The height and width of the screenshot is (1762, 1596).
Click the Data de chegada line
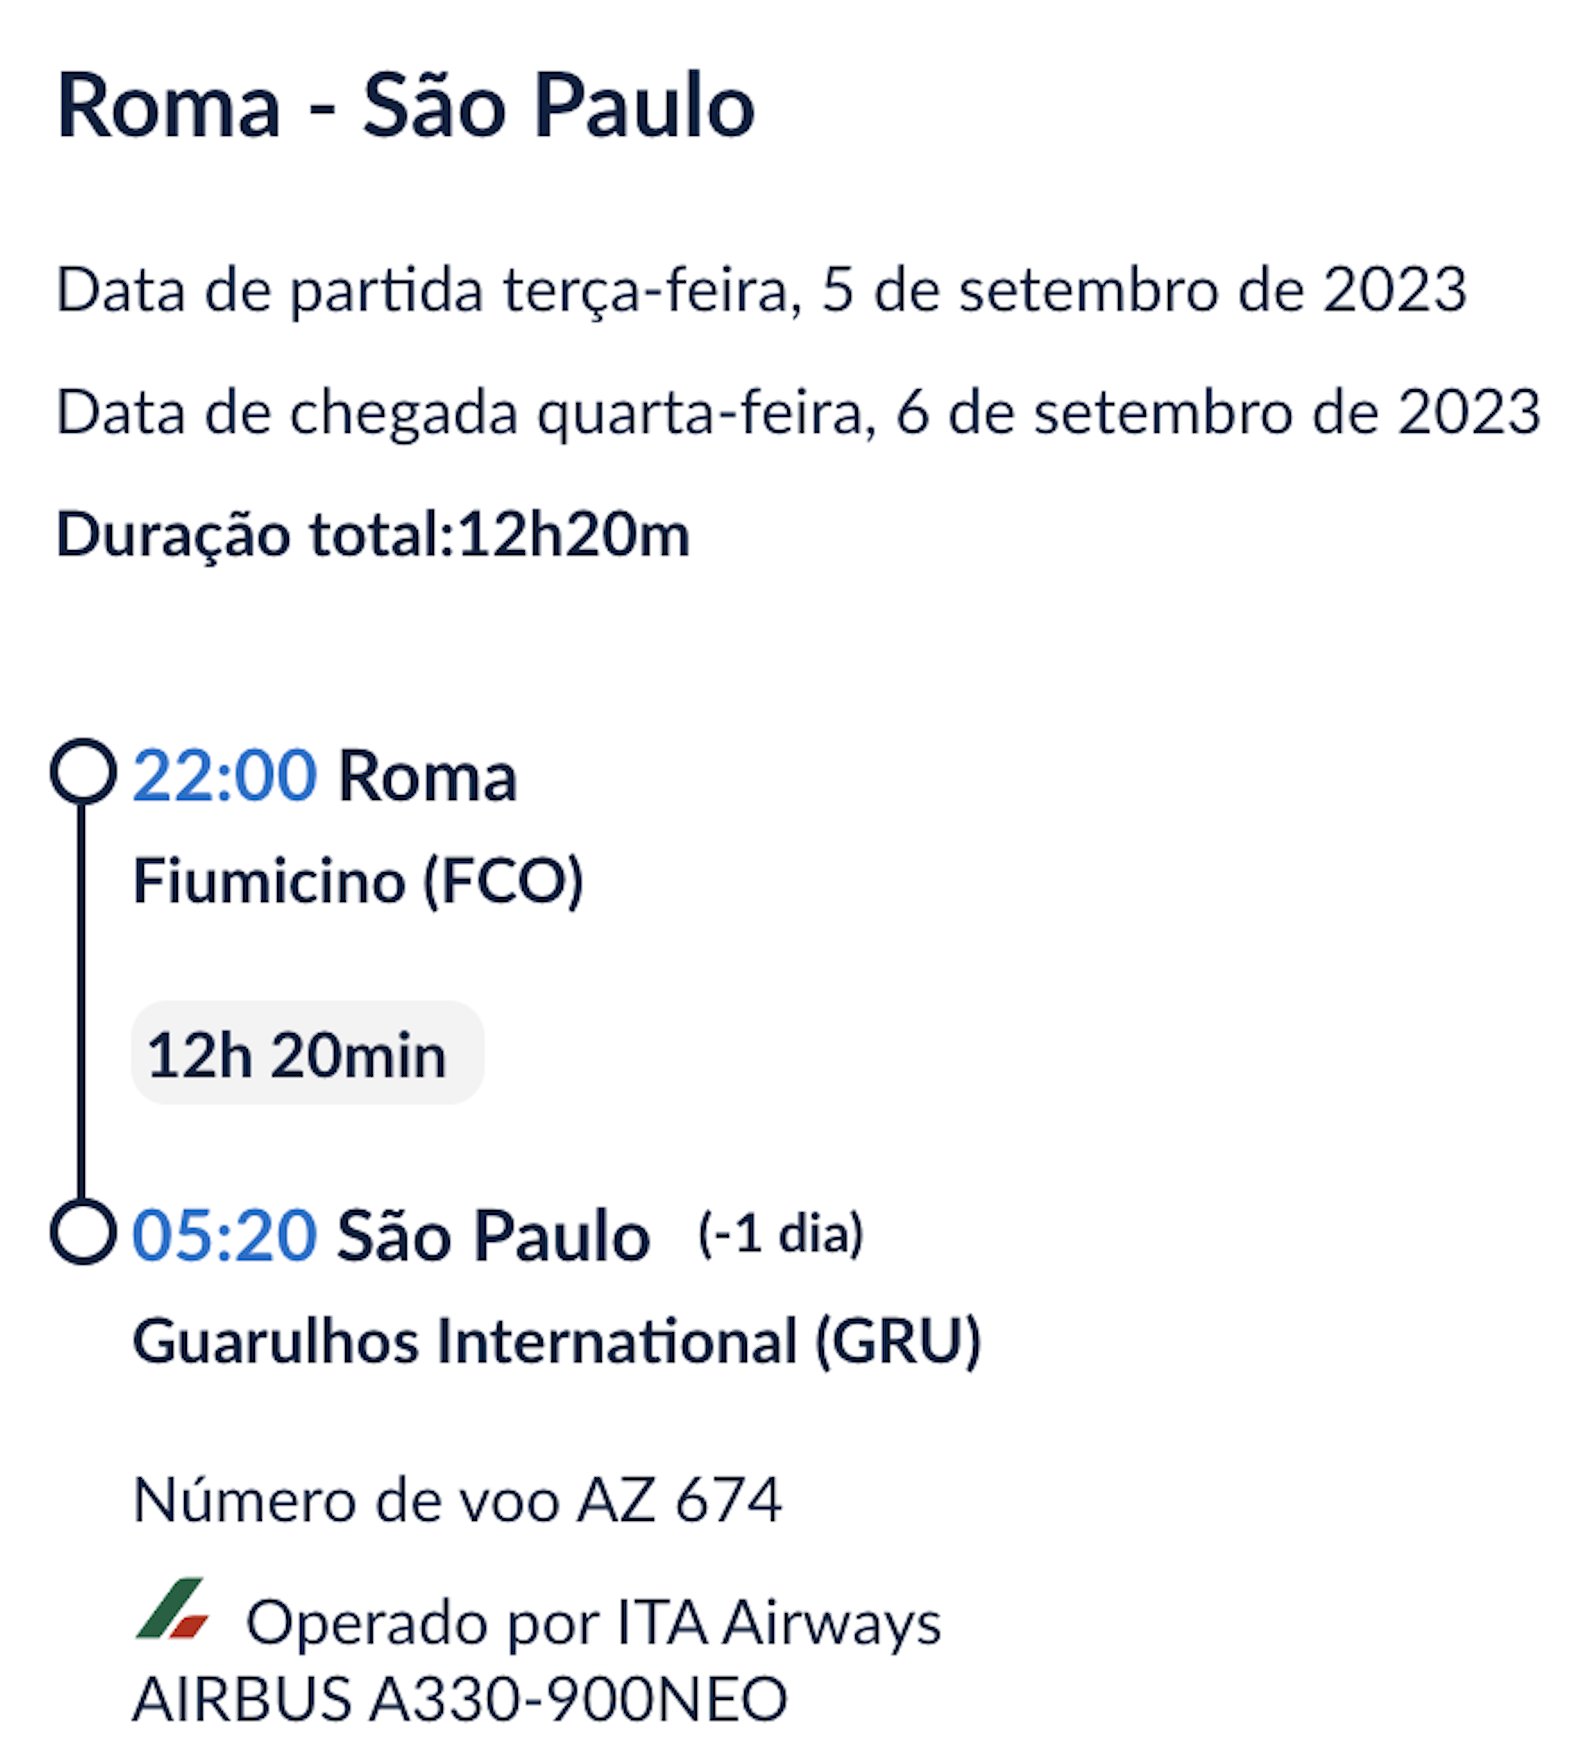798,413
